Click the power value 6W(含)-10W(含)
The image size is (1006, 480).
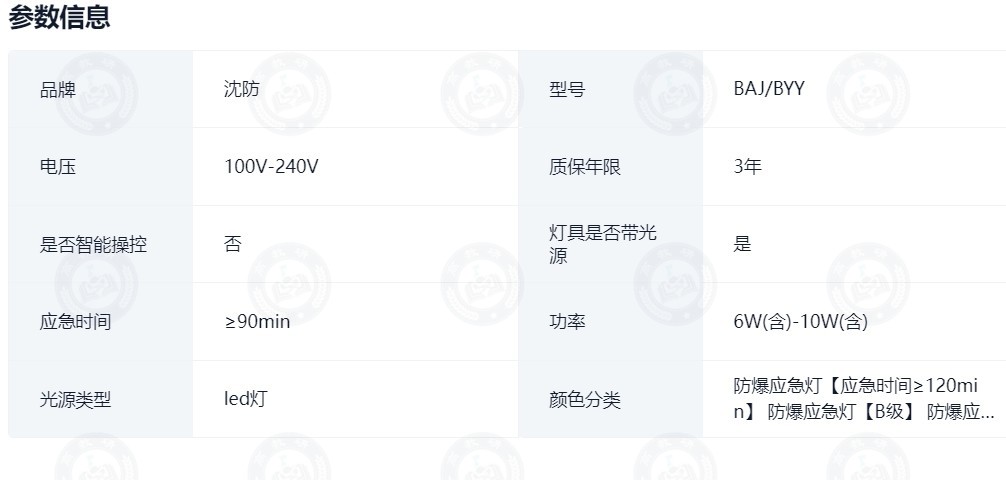(801, 321)
